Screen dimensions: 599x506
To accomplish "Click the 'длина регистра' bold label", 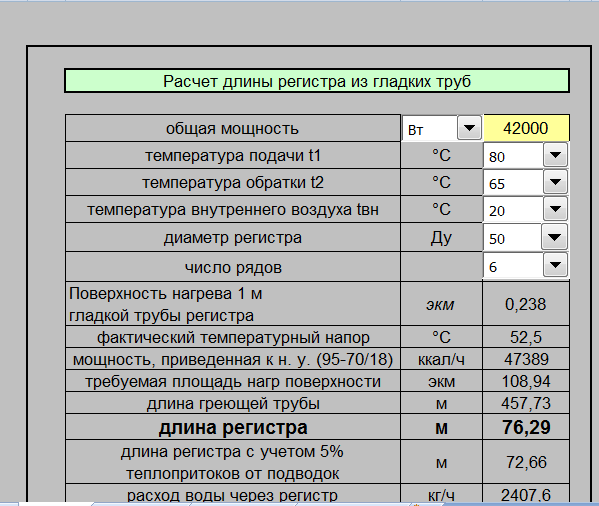I will point(233,427).
